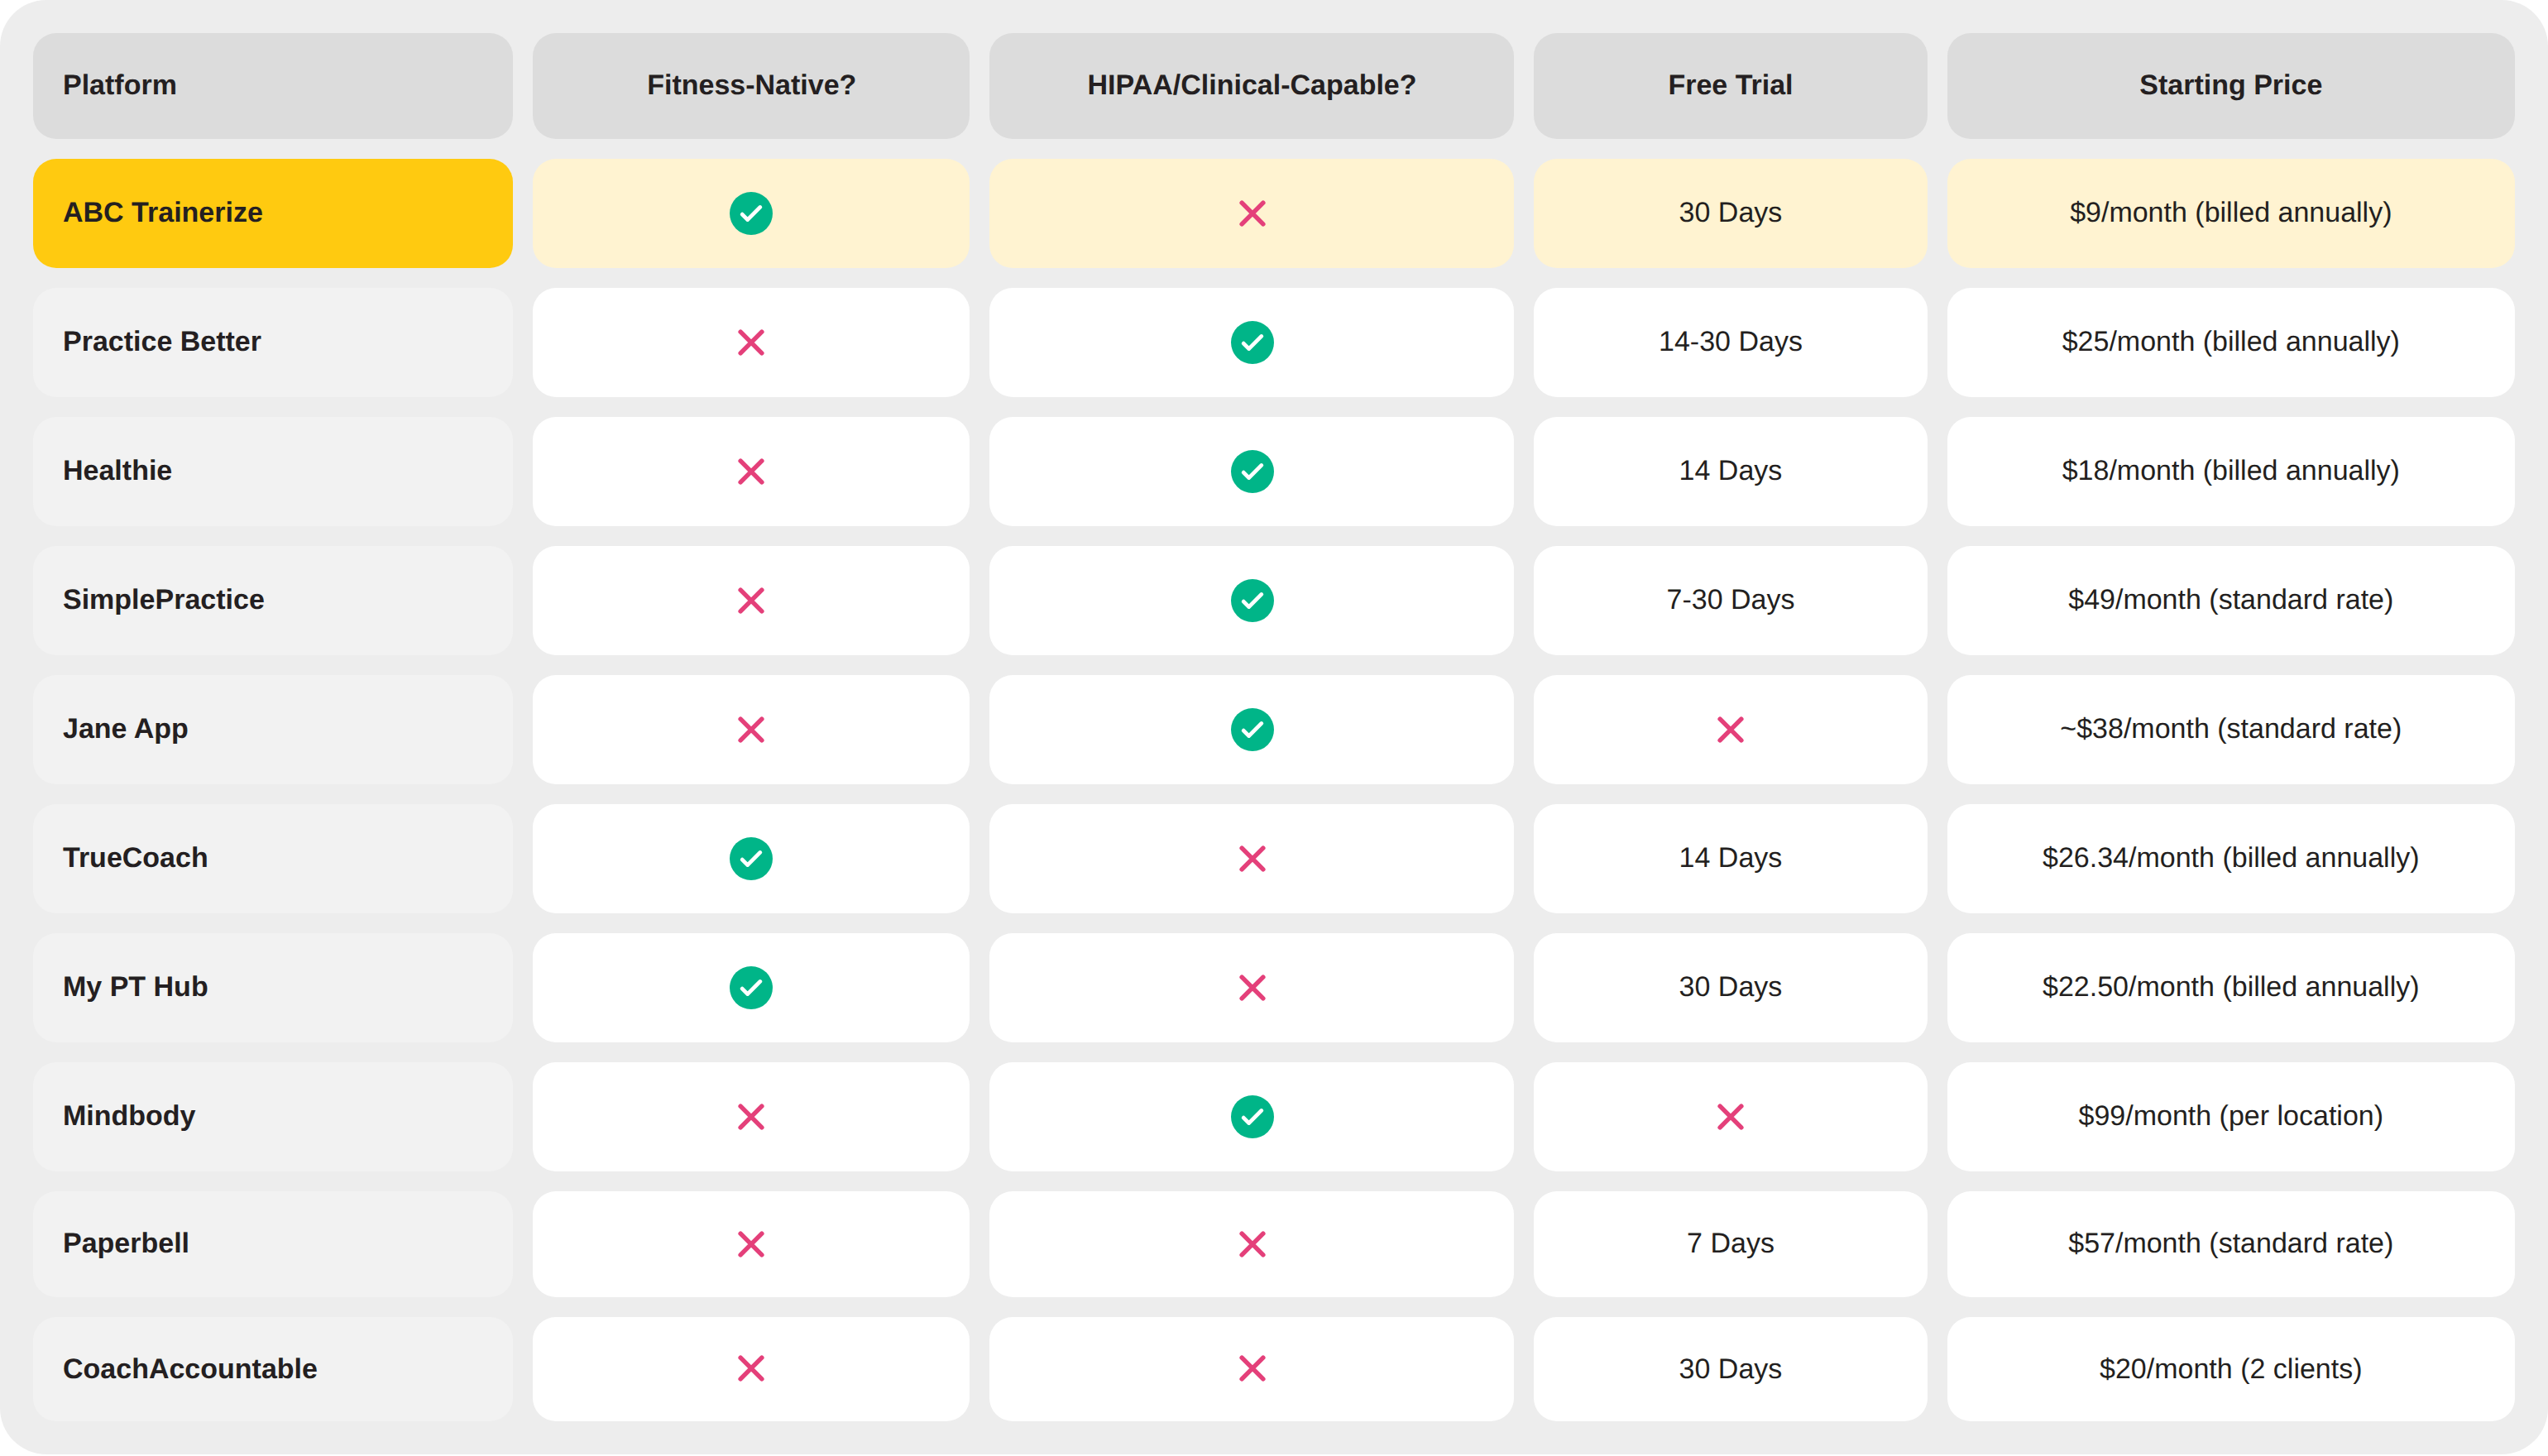Viewport: 2548px width, 1456px height.
Task: Click the $25/month (billed annually) price
Action: pos(2231,342)
